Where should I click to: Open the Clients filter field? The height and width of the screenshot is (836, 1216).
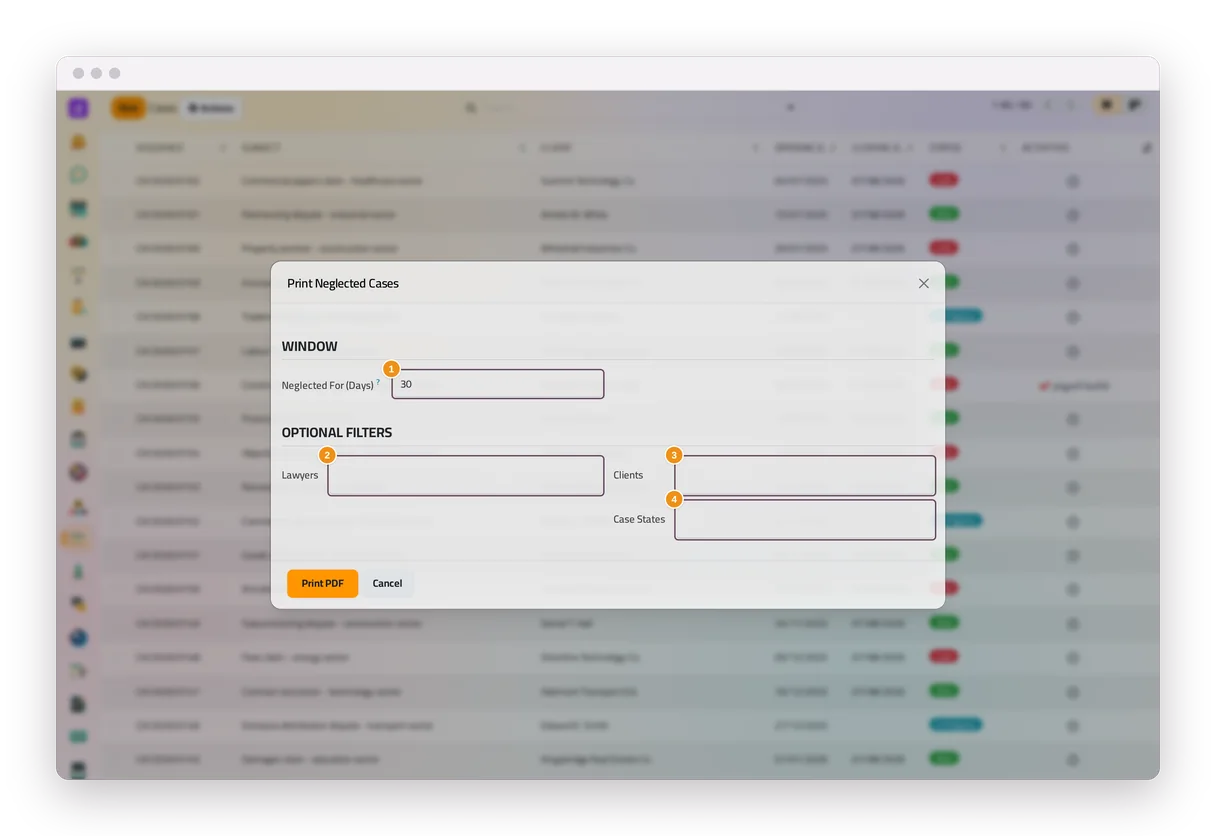point(805,475)
